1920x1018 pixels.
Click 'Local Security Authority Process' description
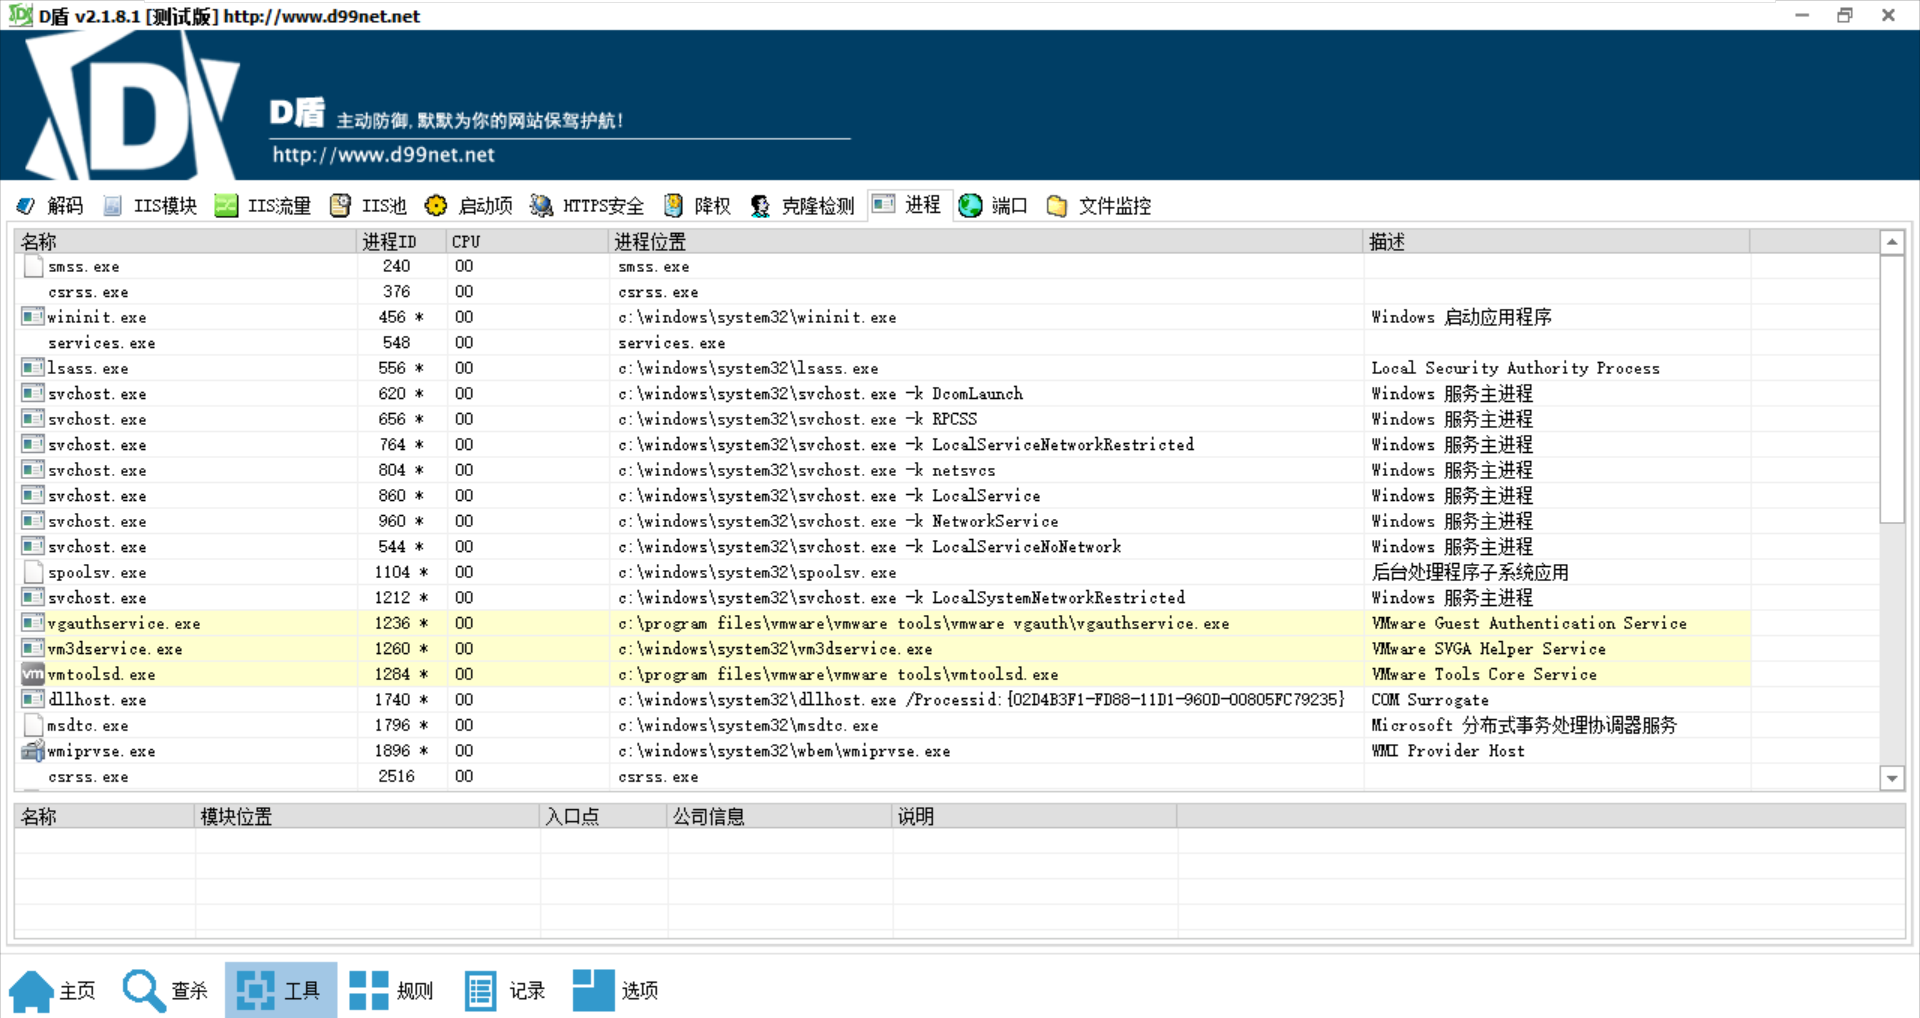click(1515, 368)
